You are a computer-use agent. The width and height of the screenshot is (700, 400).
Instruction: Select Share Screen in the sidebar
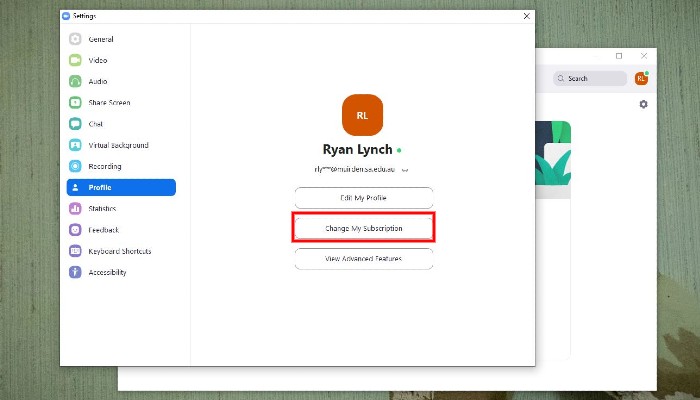tap(108, 102)
